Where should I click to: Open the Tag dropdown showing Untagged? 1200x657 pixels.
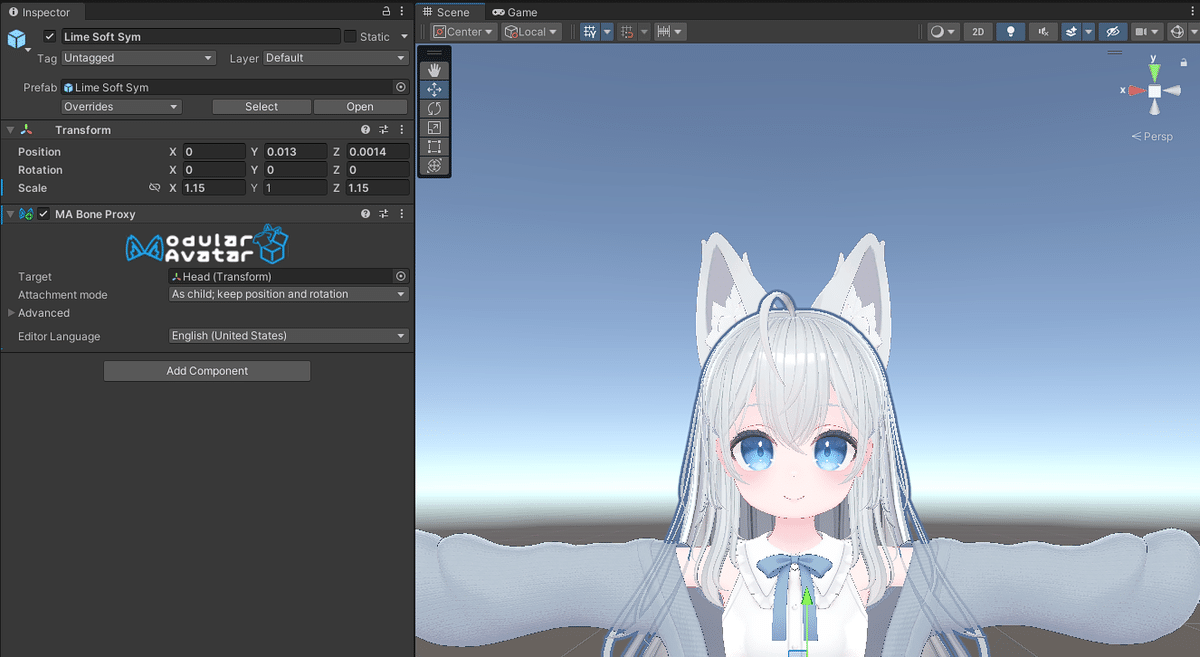point(139,58)
